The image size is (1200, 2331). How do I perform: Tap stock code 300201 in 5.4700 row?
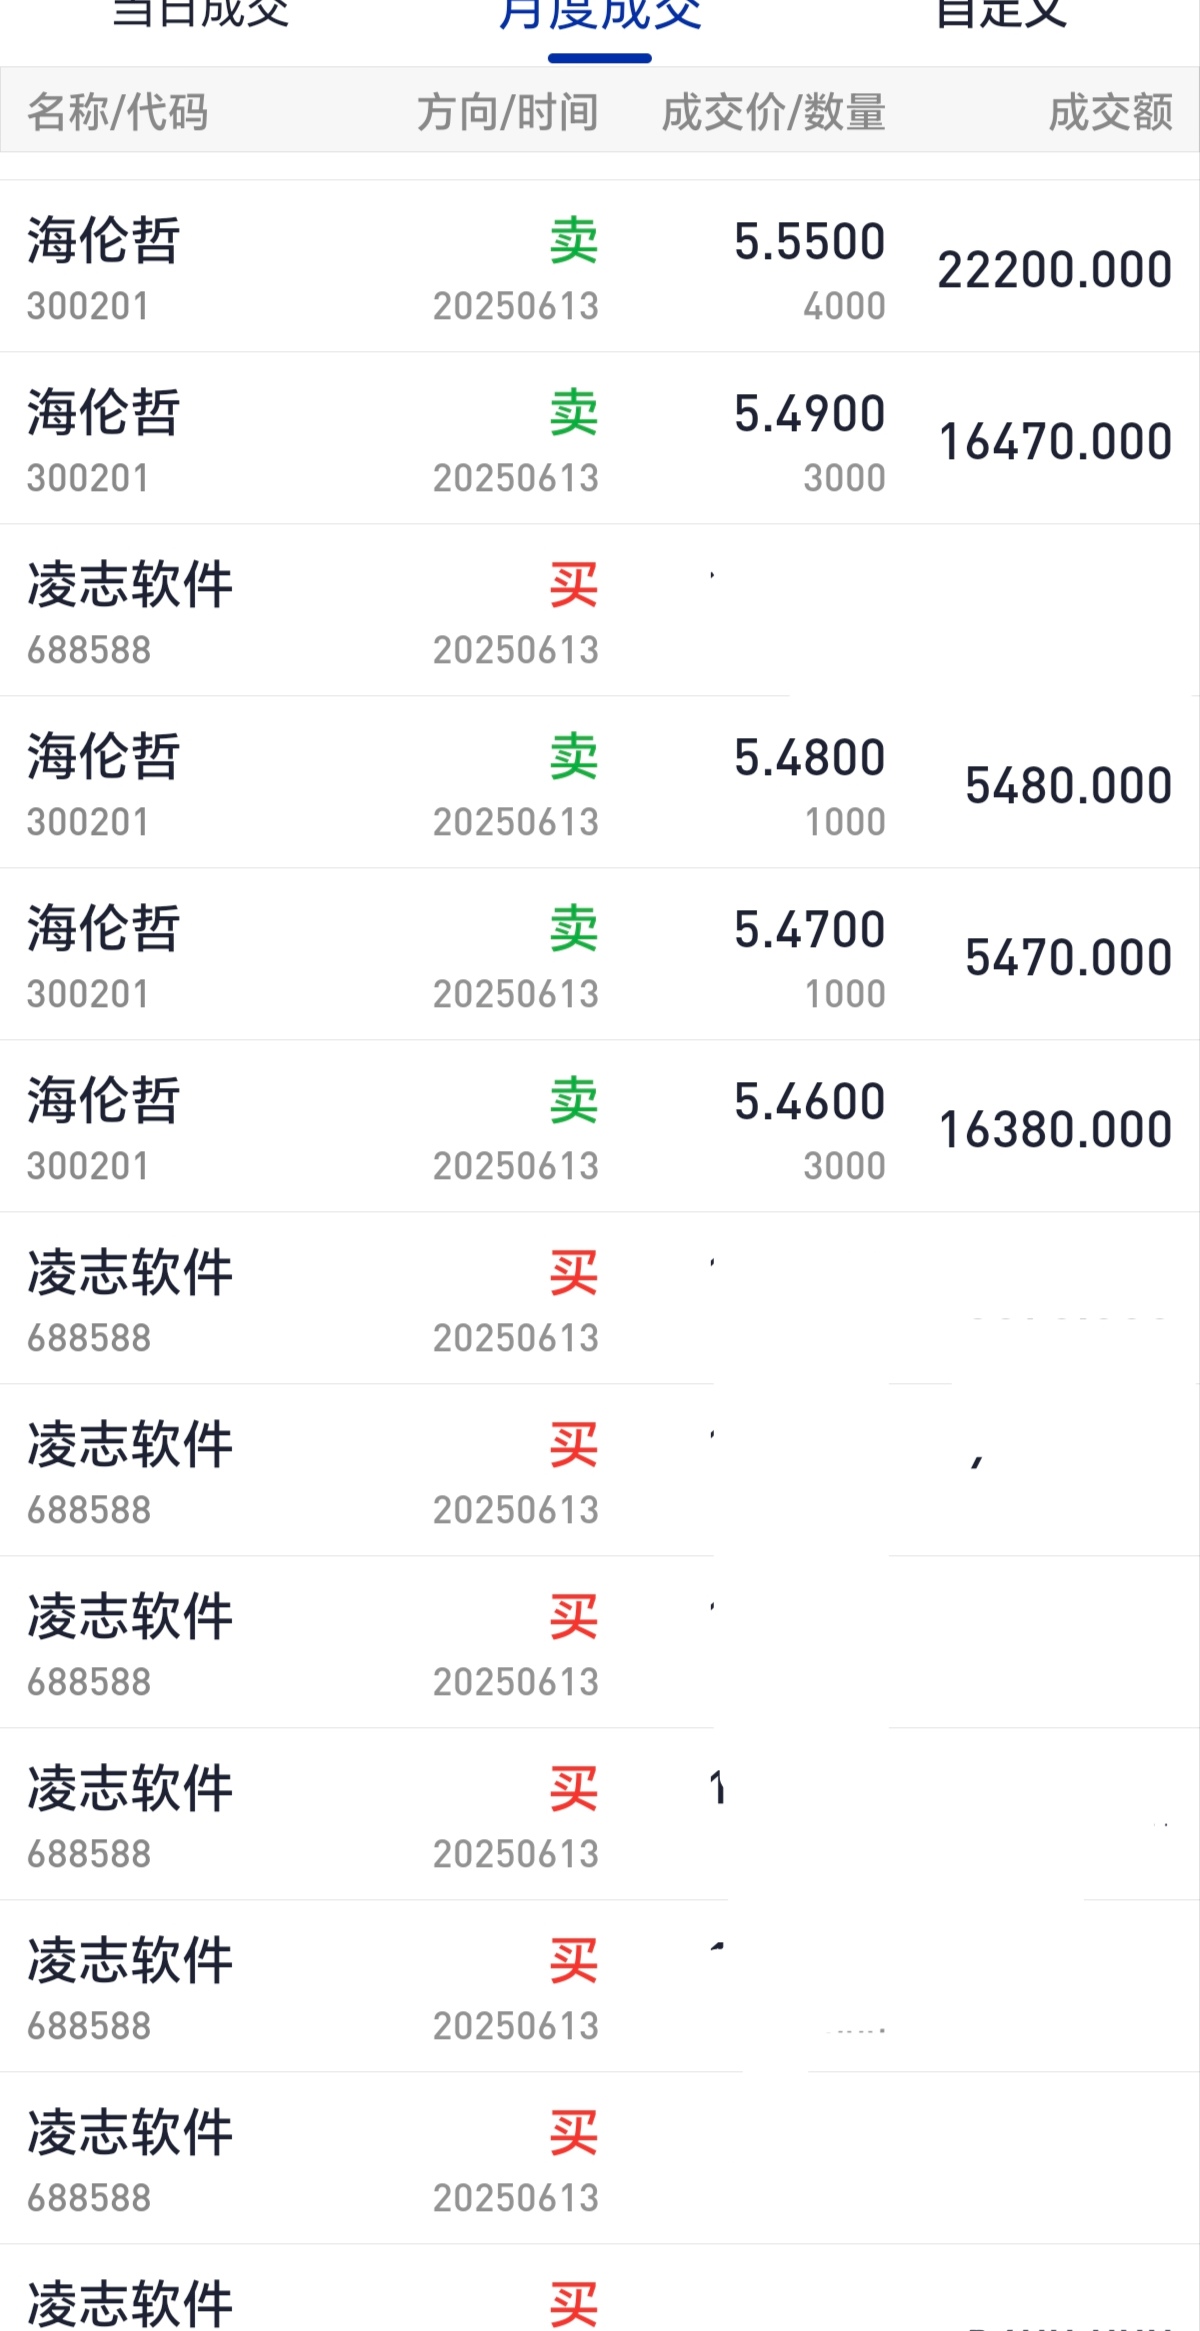click(x=88, y=994)
